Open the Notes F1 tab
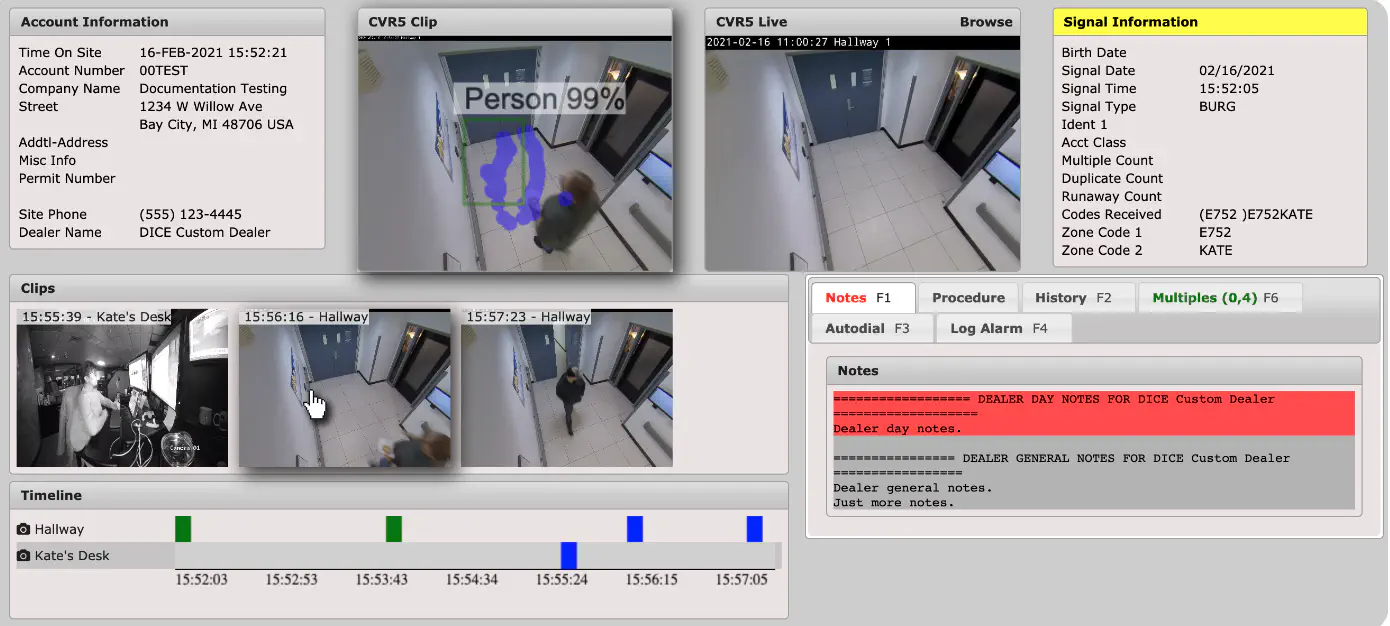 863,298
